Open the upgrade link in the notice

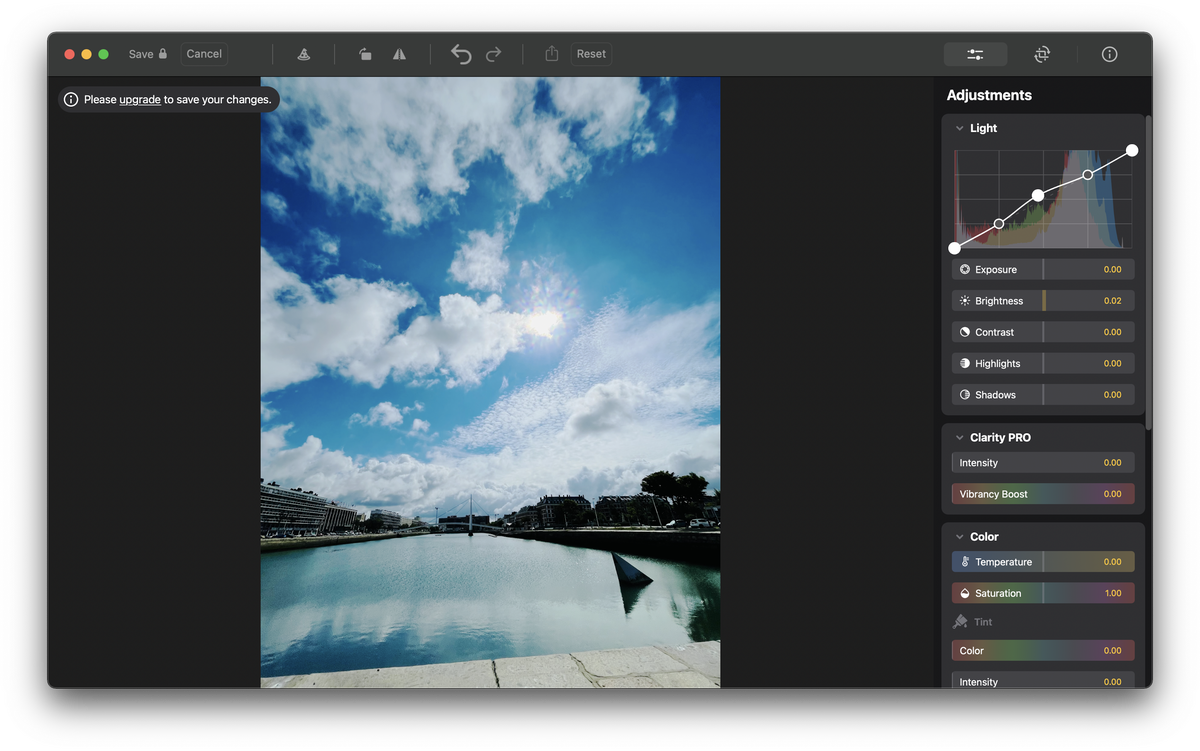pyautogui.click(x=140, y=100)
